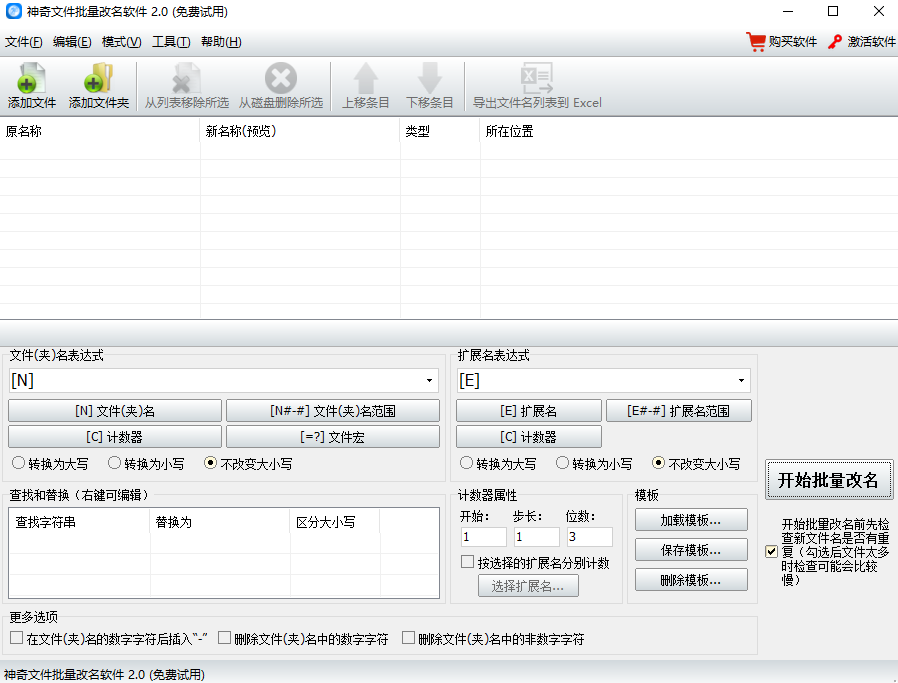Open the Edit (编辑) menu
Image resolution: width=898 pixels, height=683 pixels.
point(72,42)
